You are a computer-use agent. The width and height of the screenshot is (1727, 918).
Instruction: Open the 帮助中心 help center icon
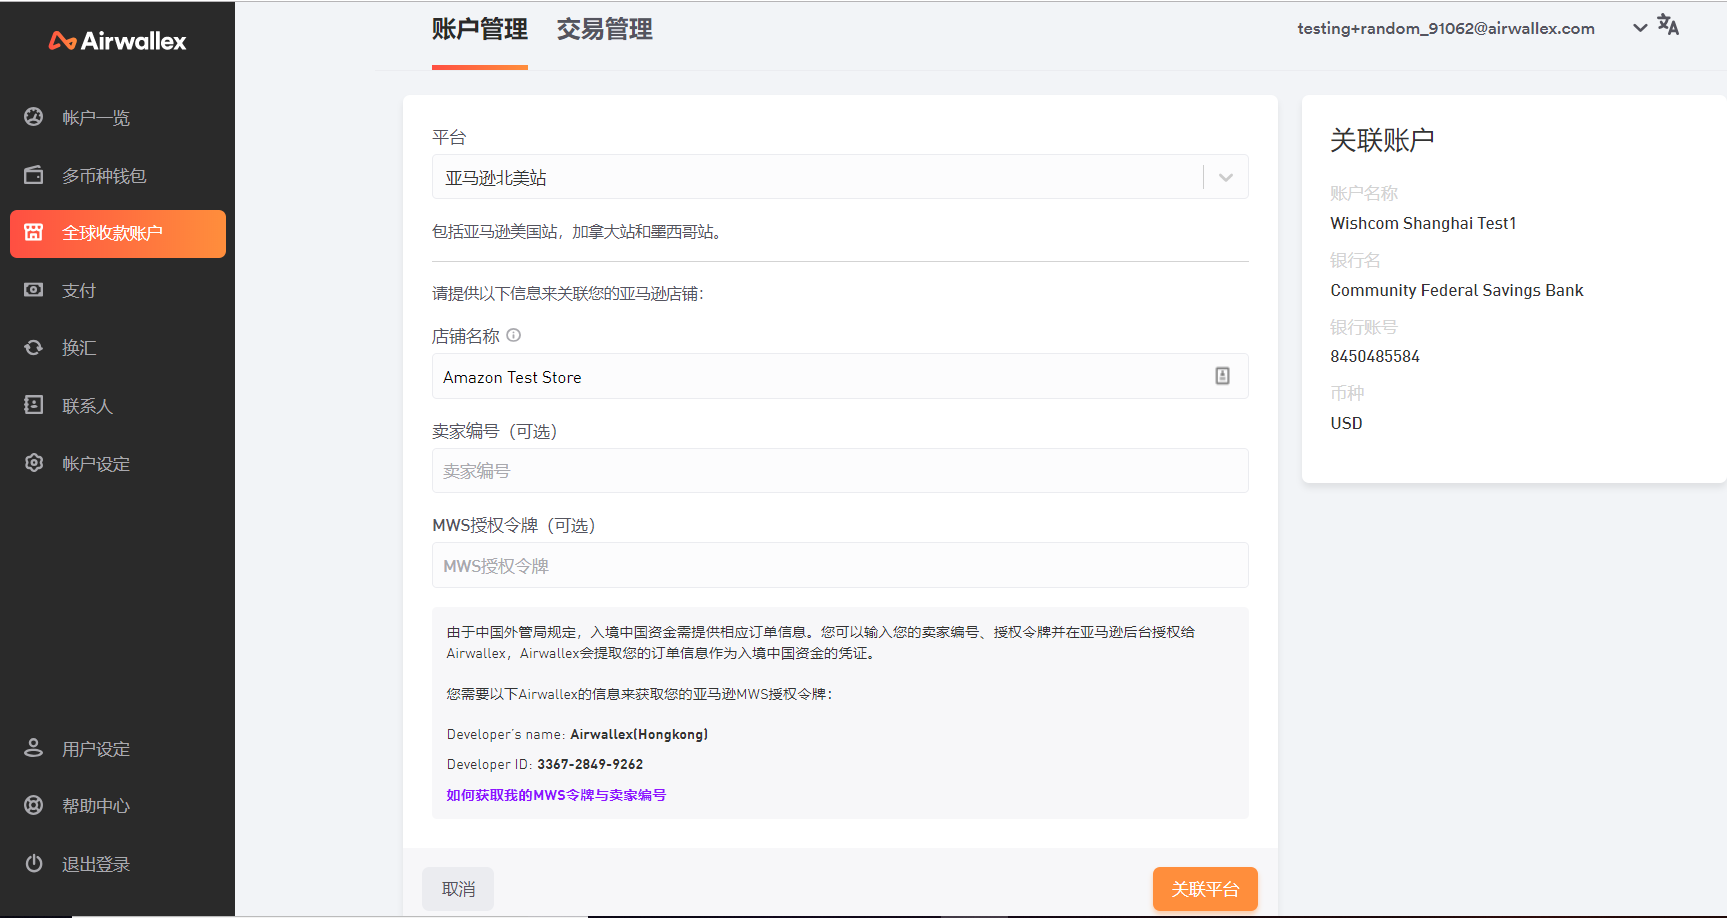point(34,805)
